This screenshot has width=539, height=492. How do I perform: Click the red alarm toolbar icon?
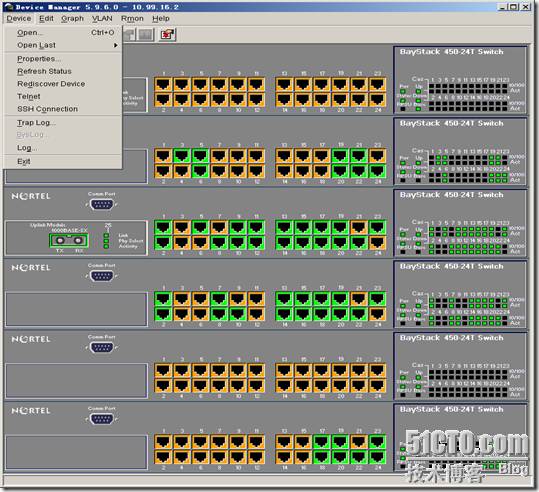tap(167, 34)
